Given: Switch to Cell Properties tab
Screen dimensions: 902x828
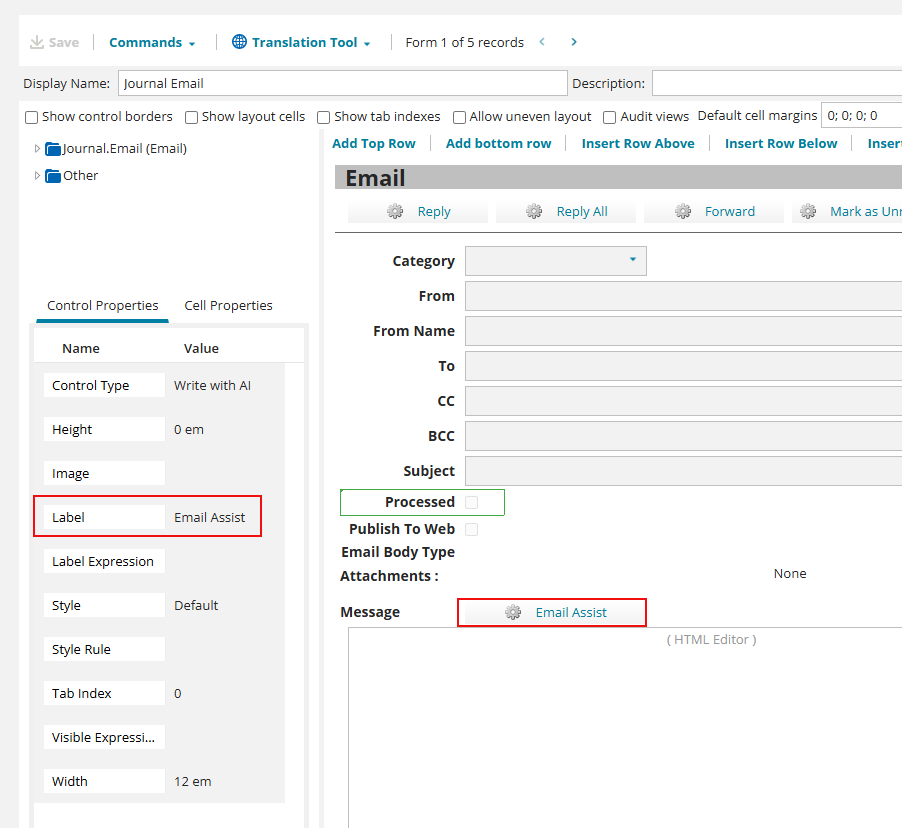Looking at the screenshot, I should 228,306.
